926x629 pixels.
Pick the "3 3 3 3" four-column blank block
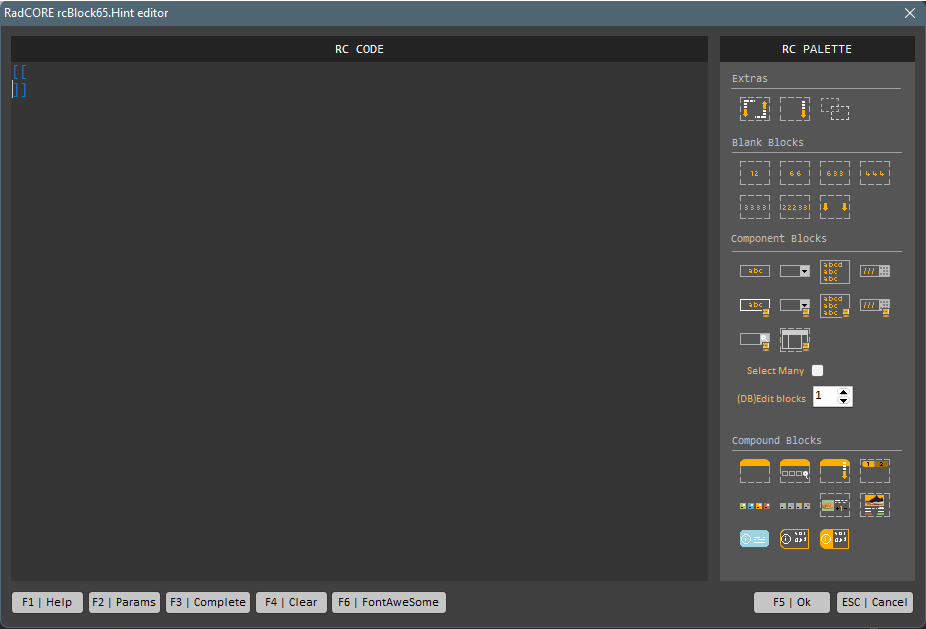(755, 207)
